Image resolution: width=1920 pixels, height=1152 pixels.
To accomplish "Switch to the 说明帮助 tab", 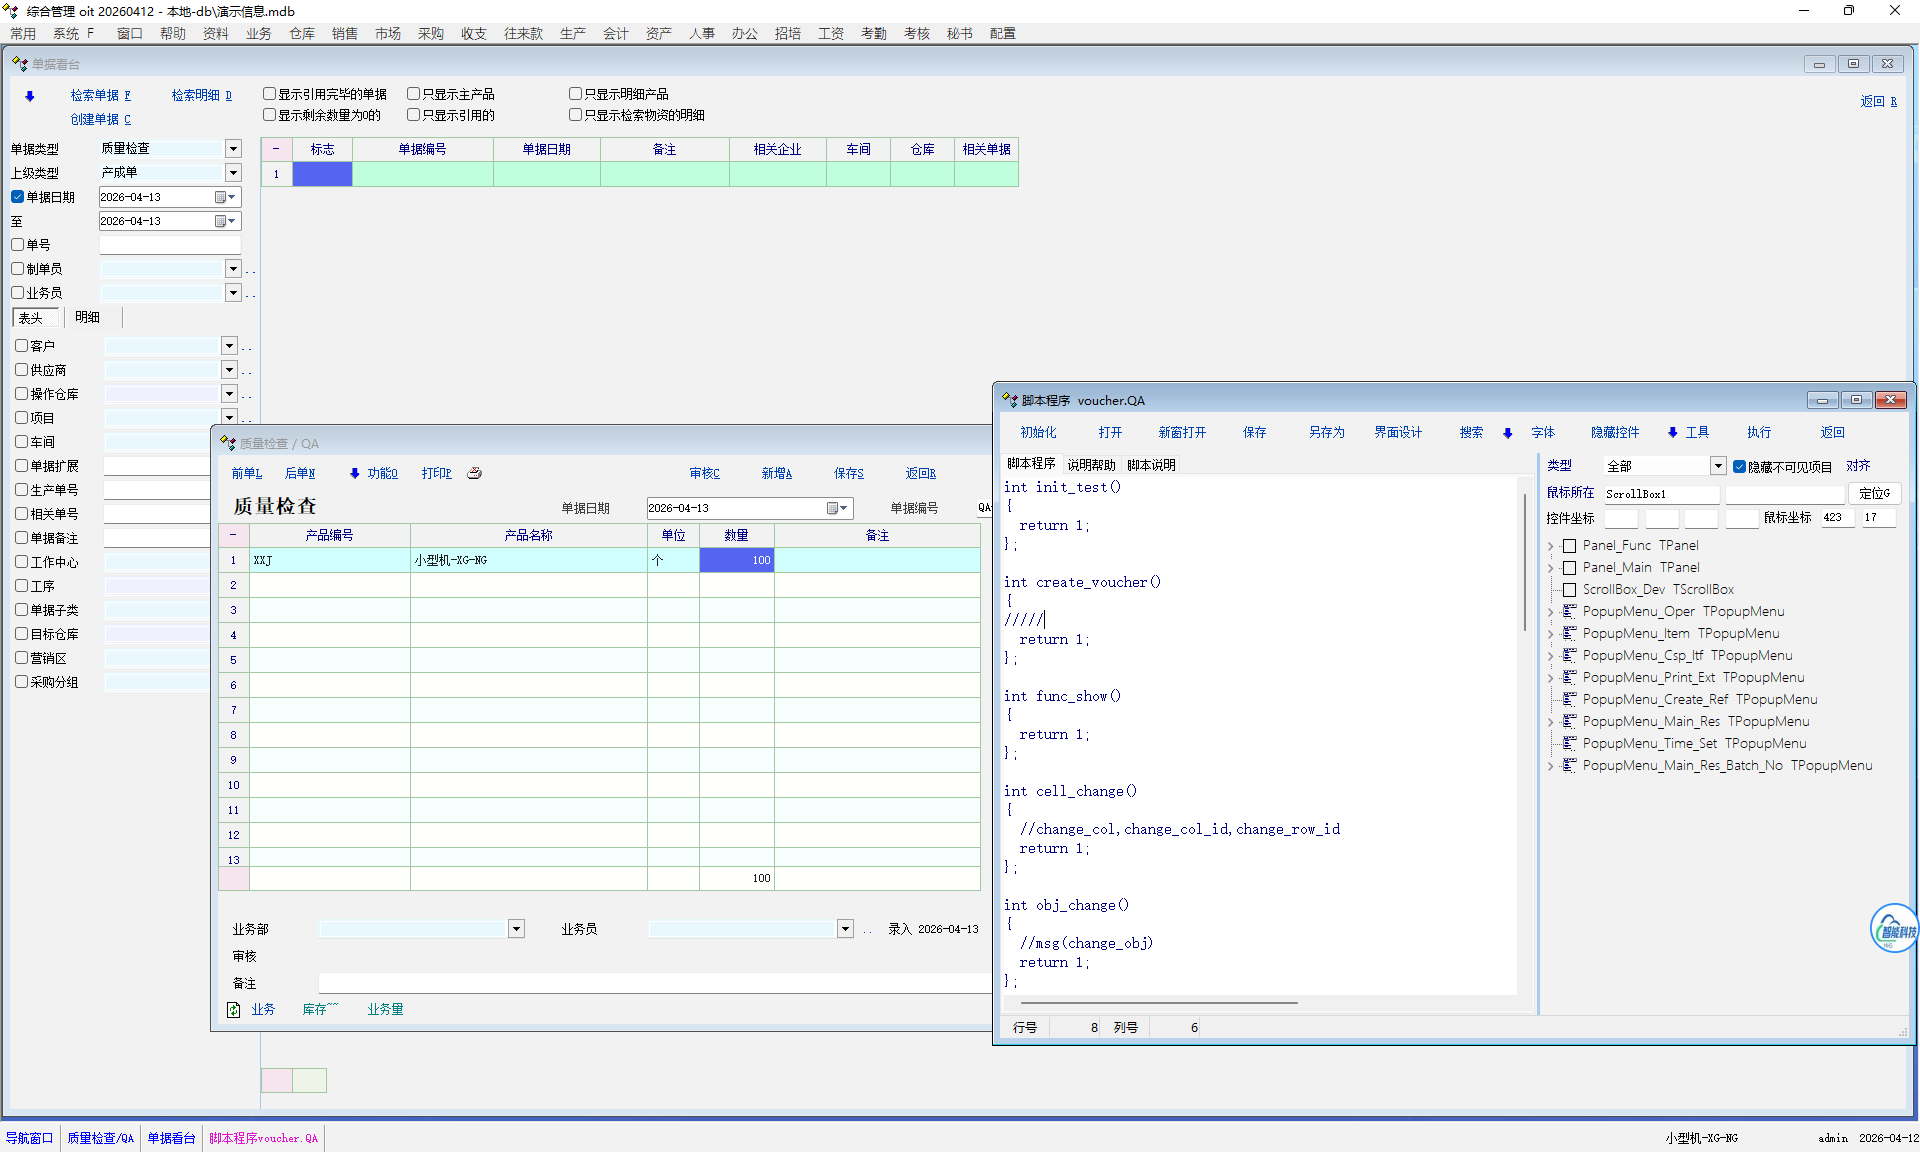I will [1090, 465].
